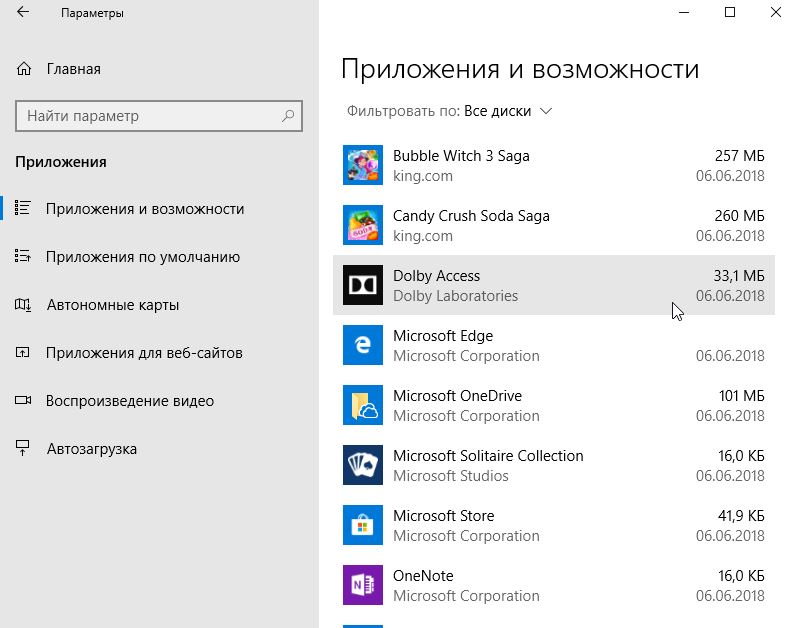Viewport: 798px width, 628px height.
Task: Click the Приложения и возможности page heading
Action: pos(520,69)
